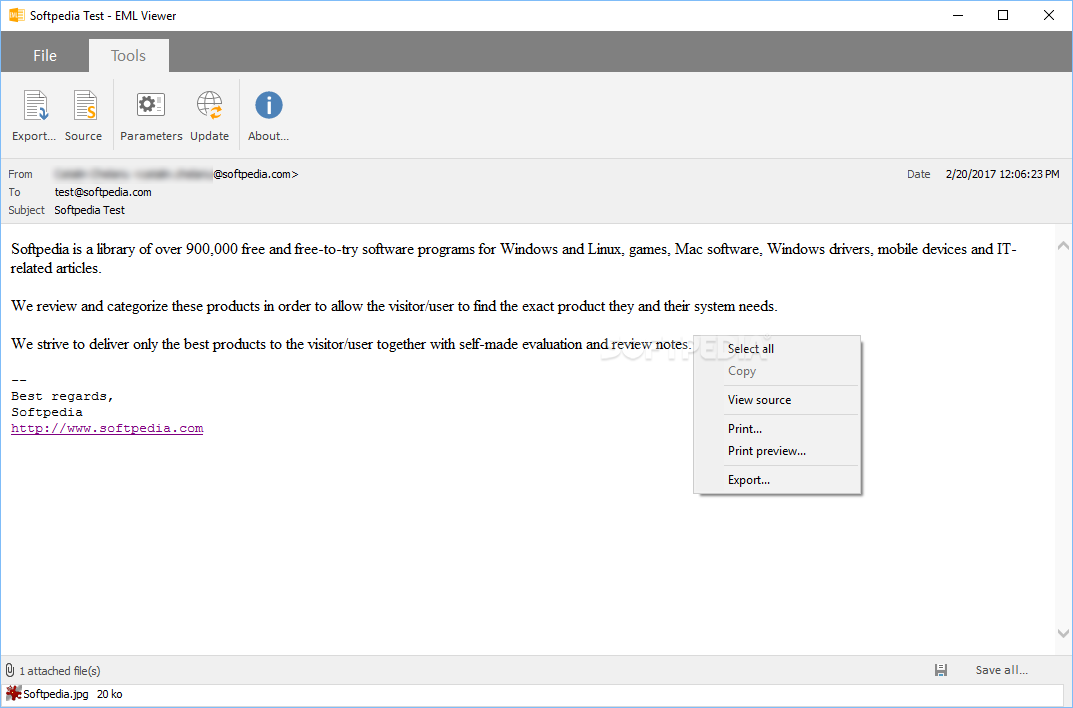The height and width of the screenshot is (708, 1073).
Task: Click the Update globe icon
Action: tap(209, 105)
